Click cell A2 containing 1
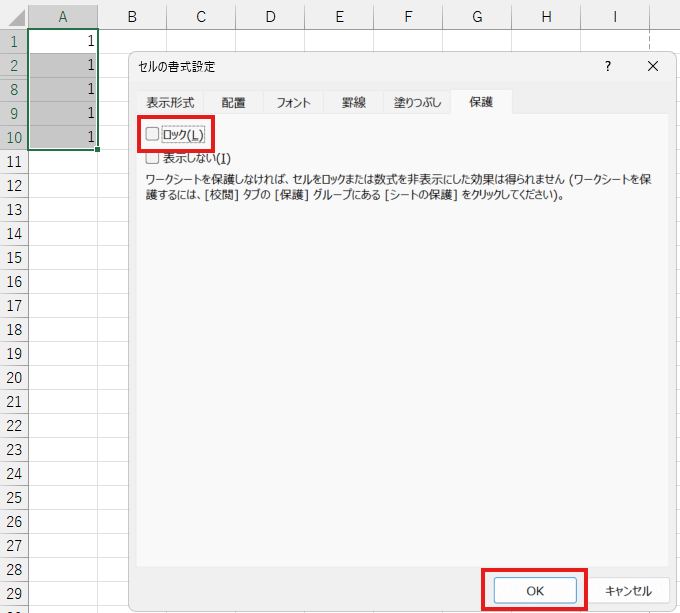The image size is (680, 613). (x=63, y=65)
